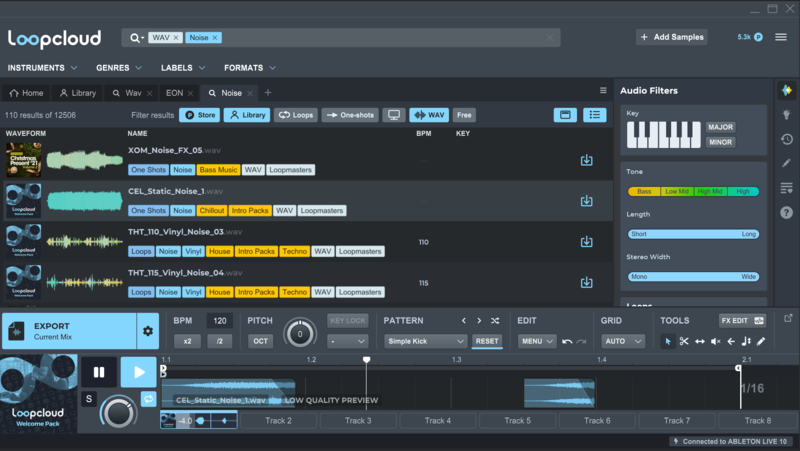Enable the Free results filter
The width and height of the screenshot is (800, 451).
coord(464,115)
